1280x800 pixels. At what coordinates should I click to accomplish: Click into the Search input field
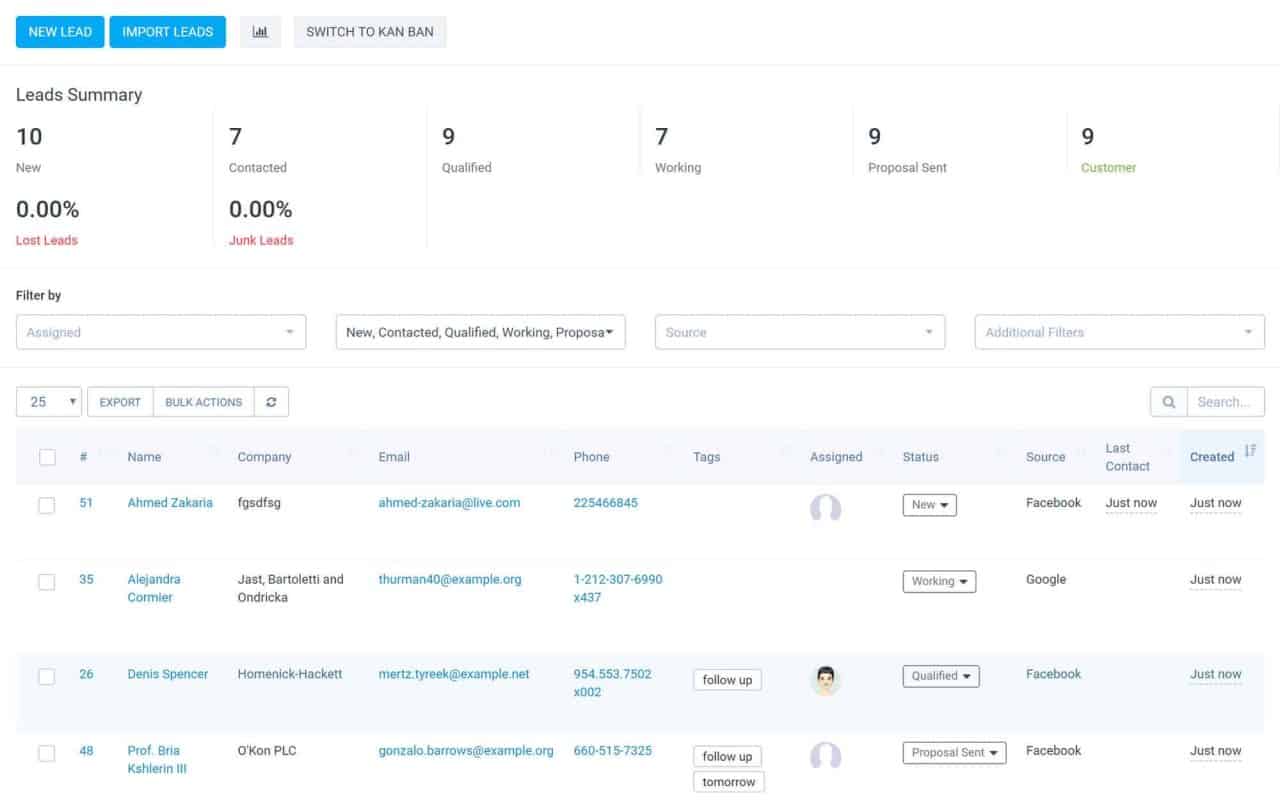point(1224,402)
